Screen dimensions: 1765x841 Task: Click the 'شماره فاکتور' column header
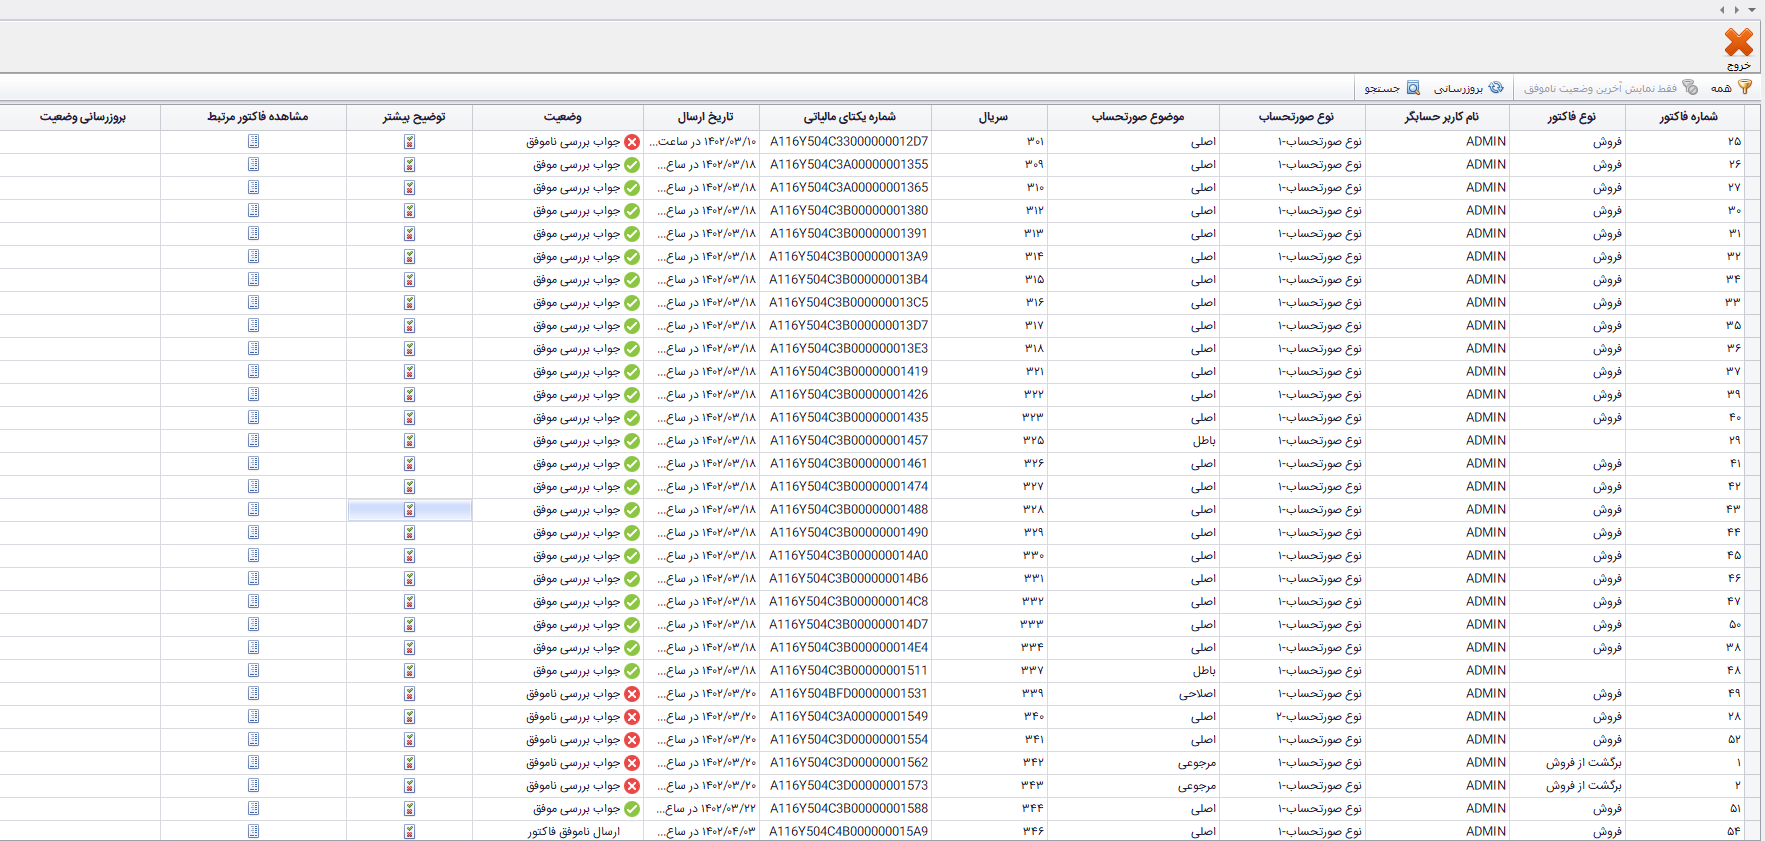click(x=1688, y=117)
